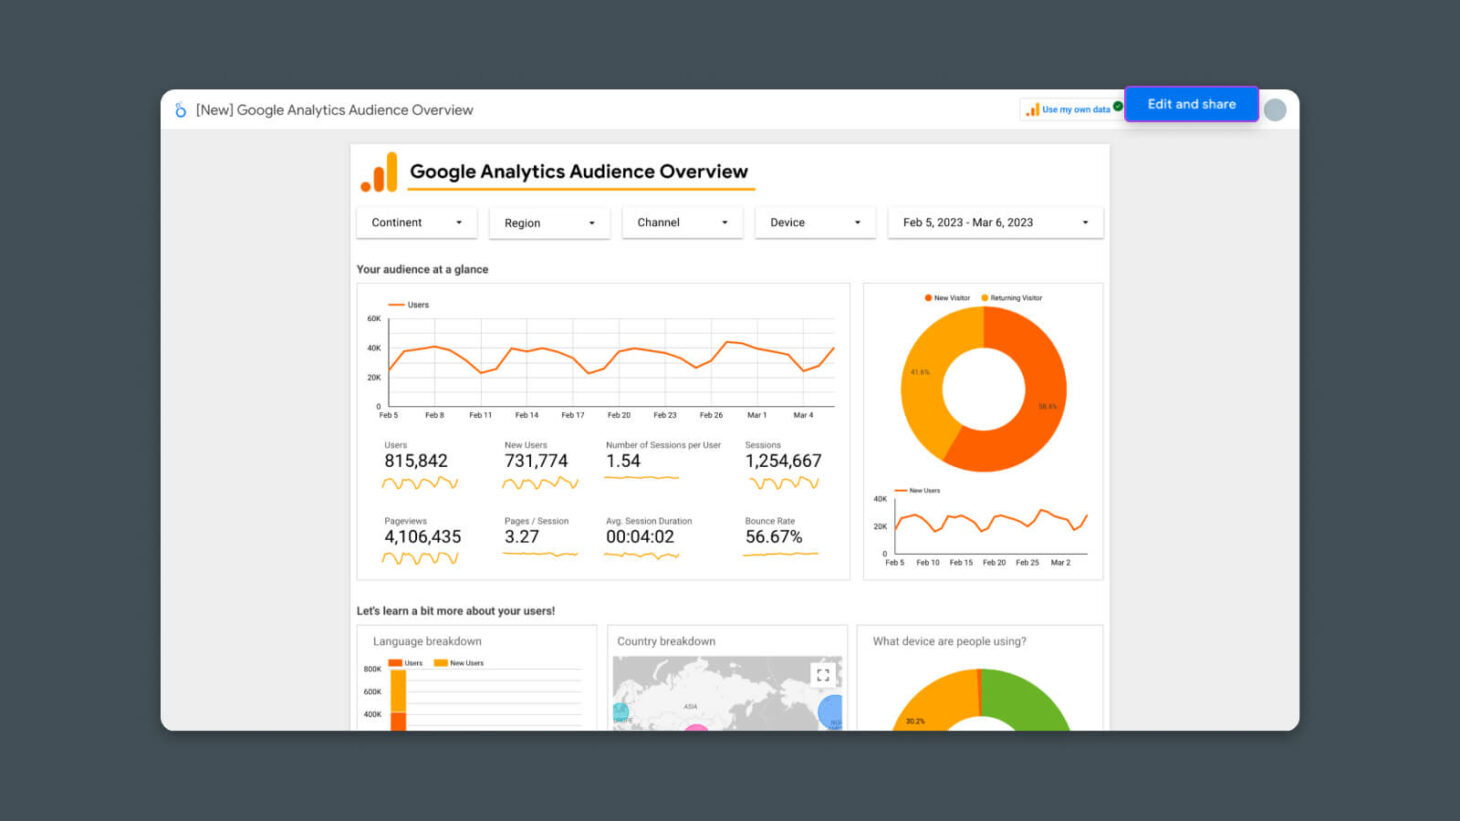This screenshot has height=821, width=1460.
Task: Open the Feb 5 - Mar 6 date range picker
Action: click(x=995, y=222)
